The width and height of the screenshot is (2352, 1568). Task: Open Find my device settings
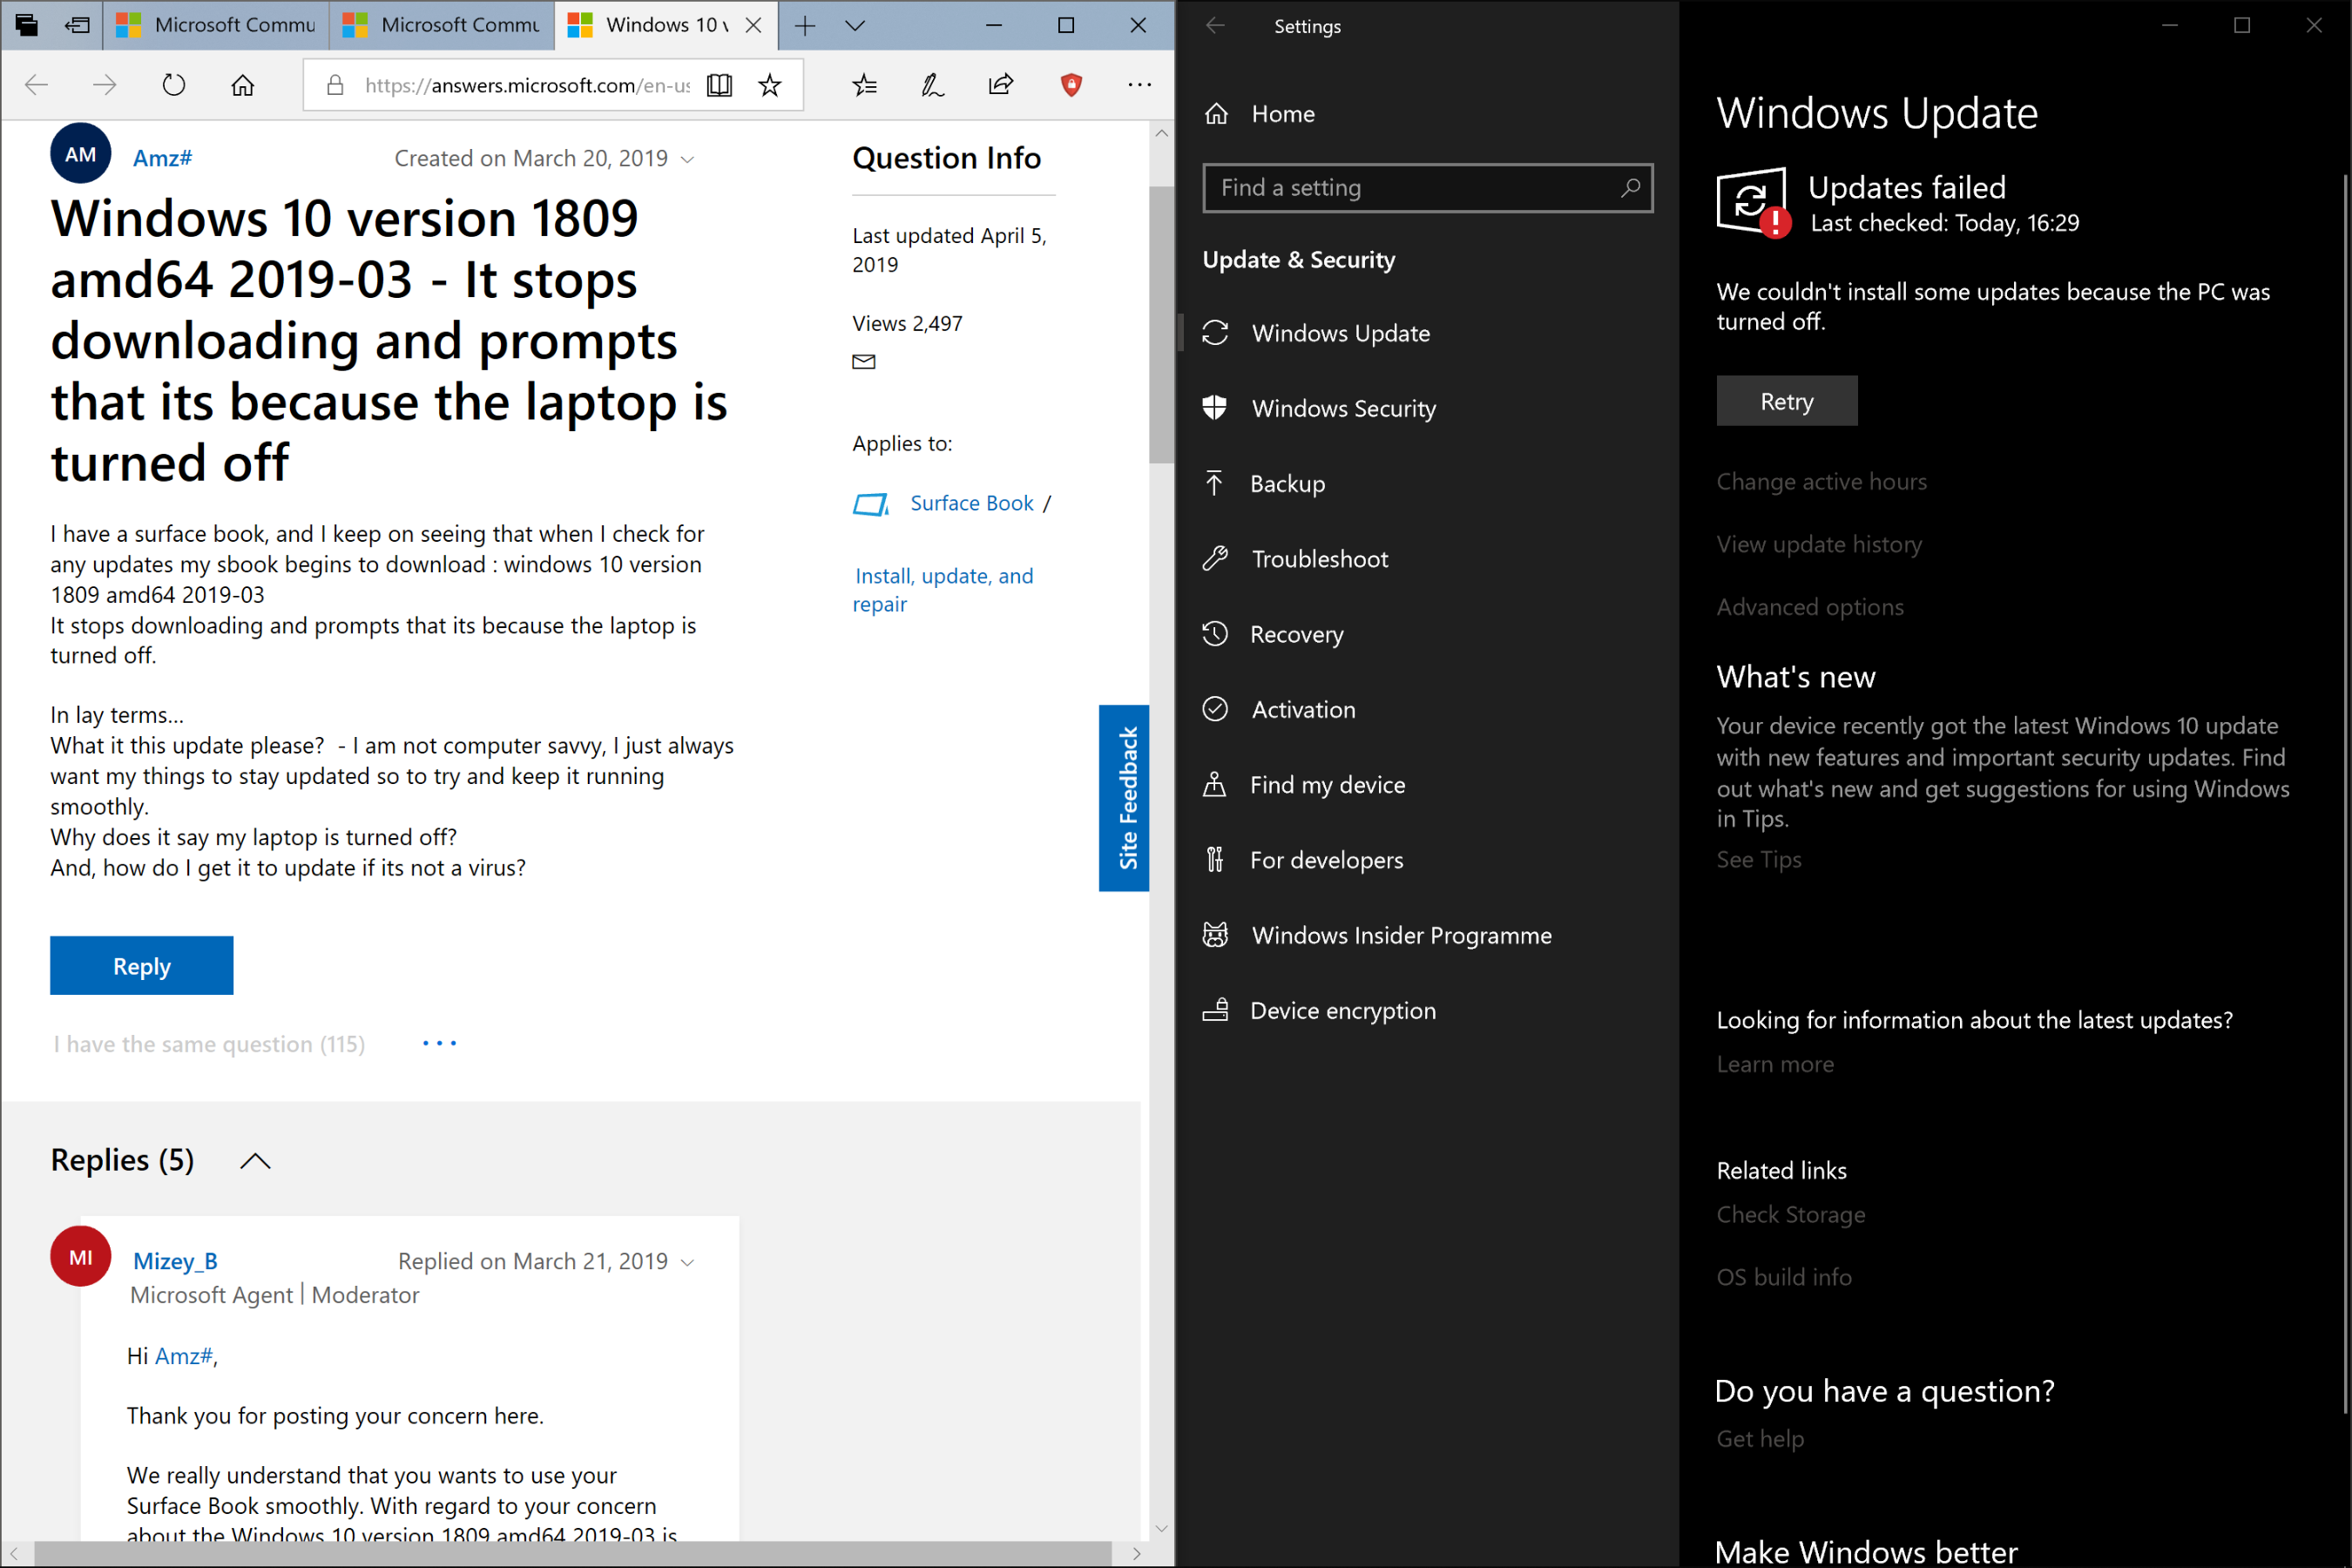pos(1427,785)
